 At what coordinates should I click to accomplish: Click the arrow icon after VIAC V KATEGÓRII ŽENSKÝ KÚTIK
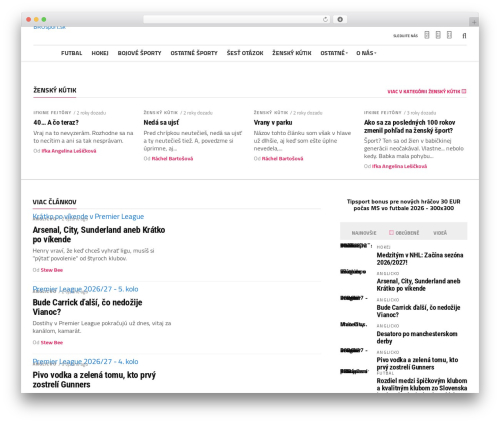coord(464,91)
